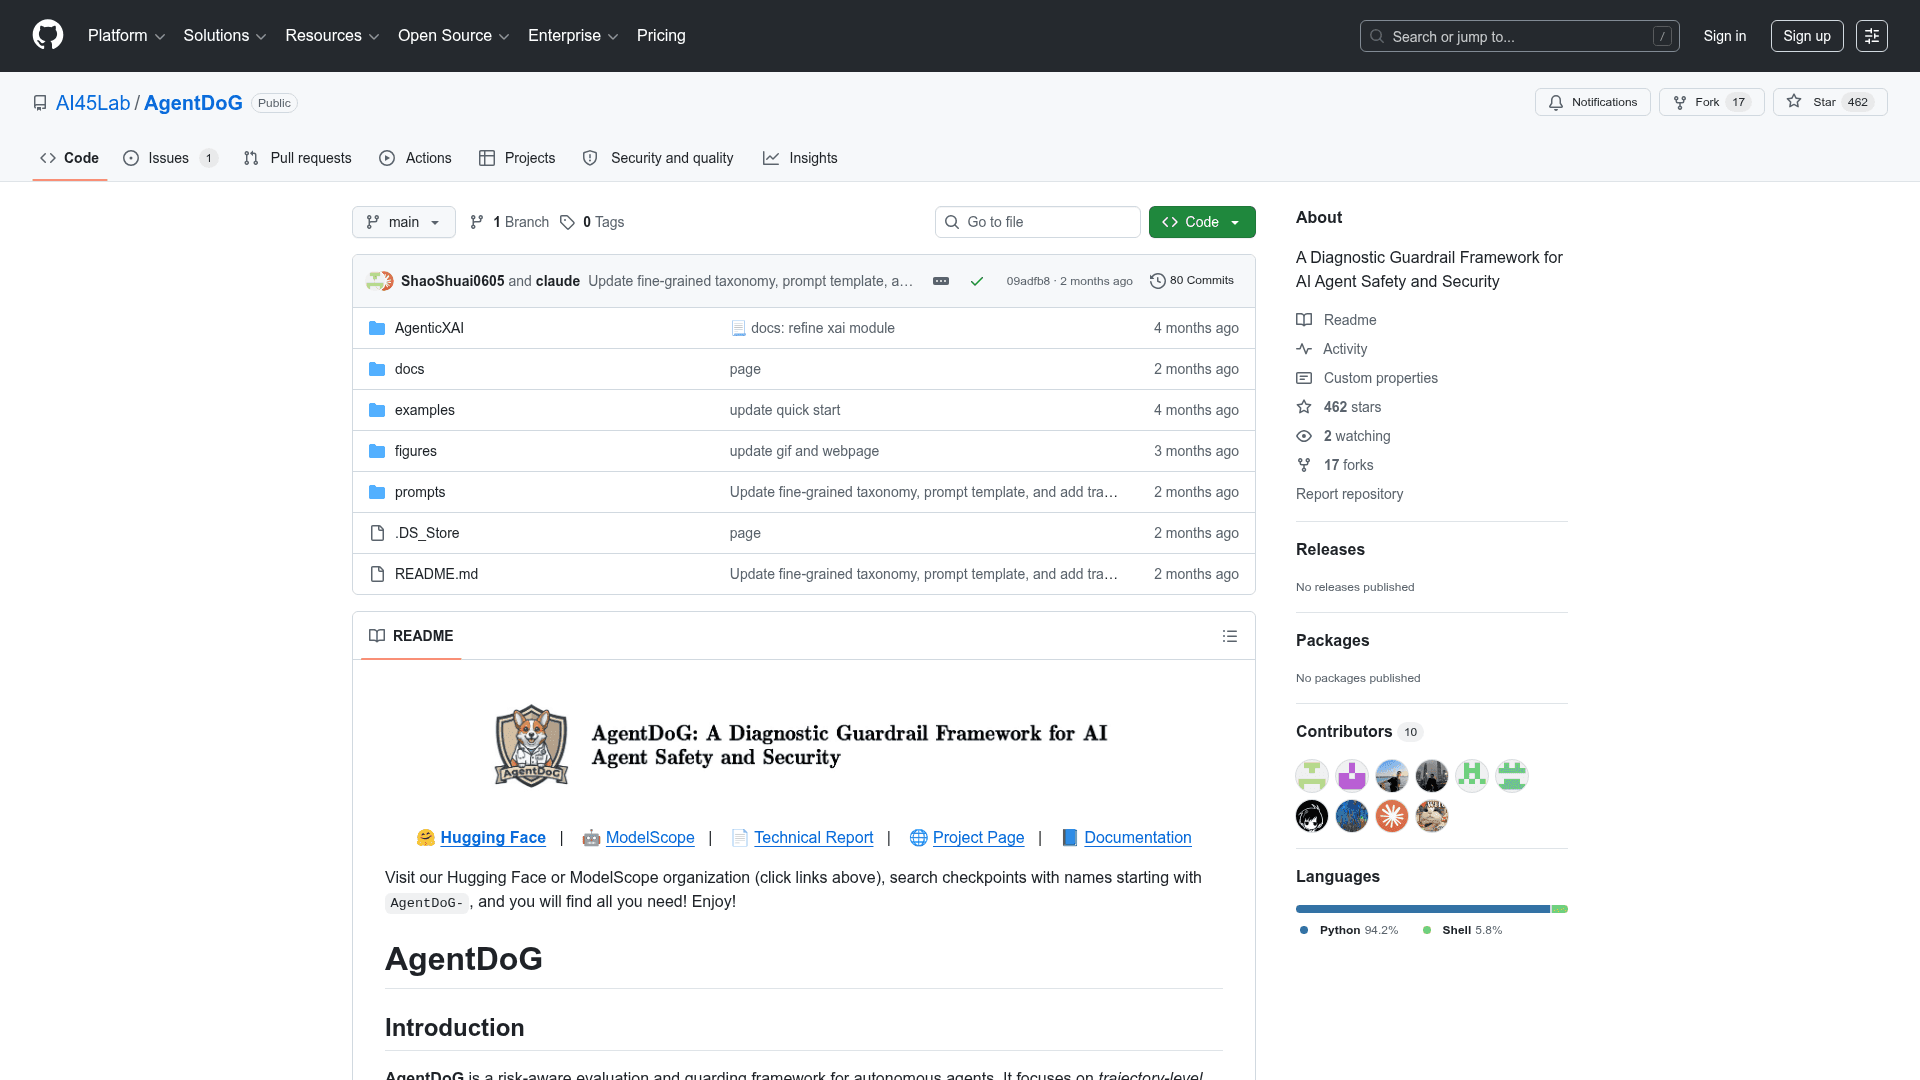Open the AI45Lab organization page
This screenshot has height=1080, width=1920.
pos(93,103)
